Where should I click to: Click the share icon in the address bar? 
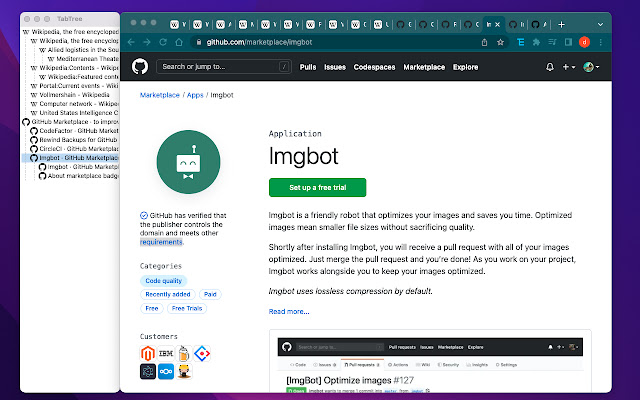[485, 42]
